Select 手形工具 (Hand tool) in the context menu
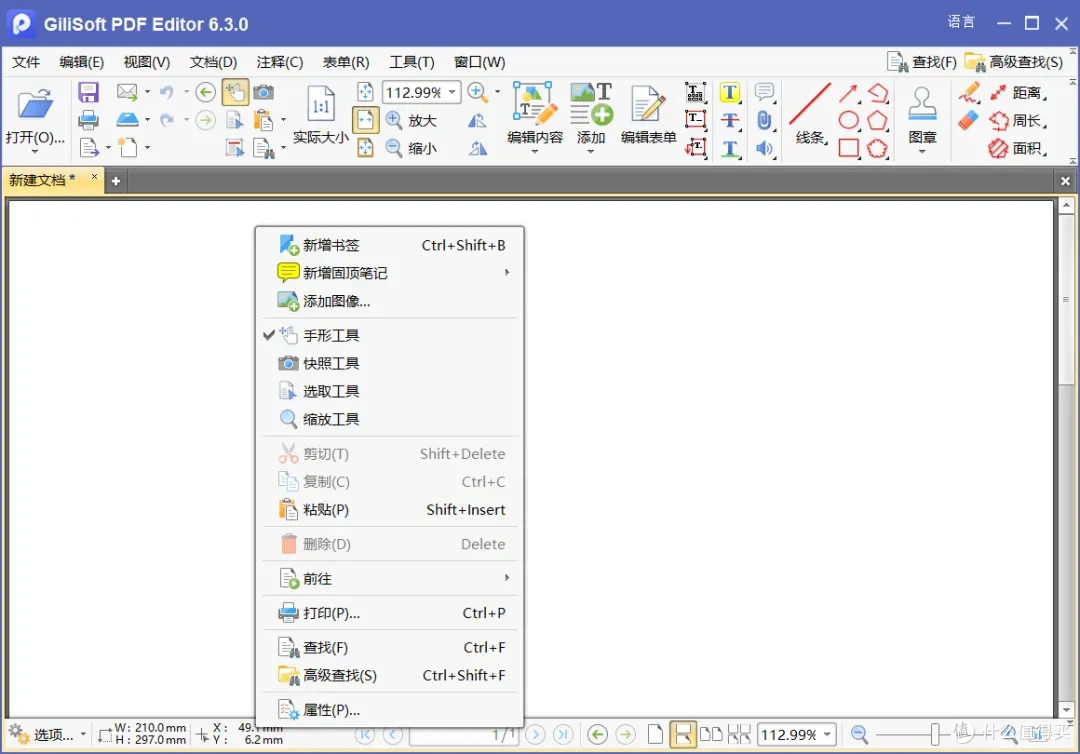The width and height of the screenshot is (1080, 754). [331, 334]
